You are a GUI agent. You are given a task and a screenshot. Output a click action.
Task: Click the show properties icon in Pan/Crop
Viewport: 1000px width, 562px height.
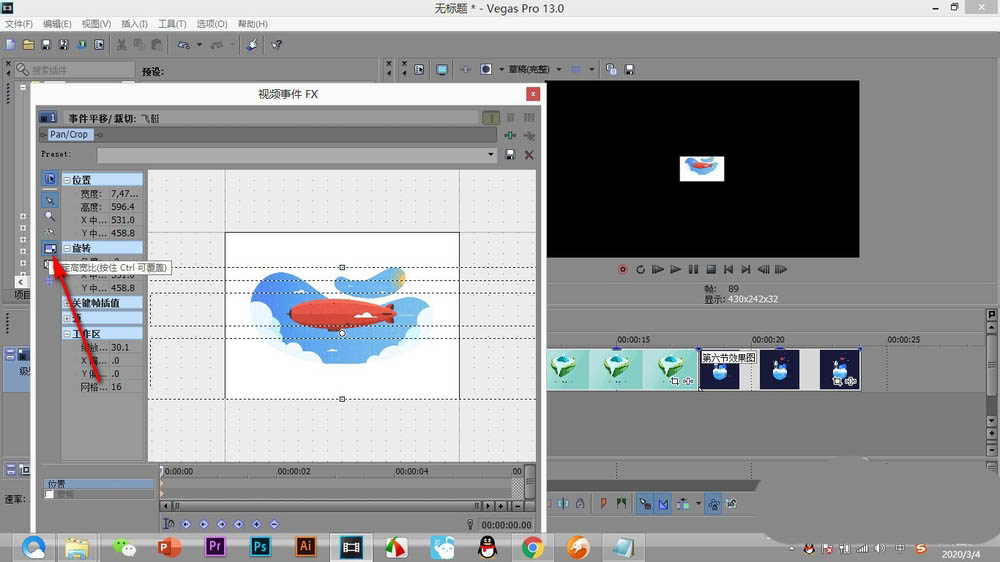(49, 180)
